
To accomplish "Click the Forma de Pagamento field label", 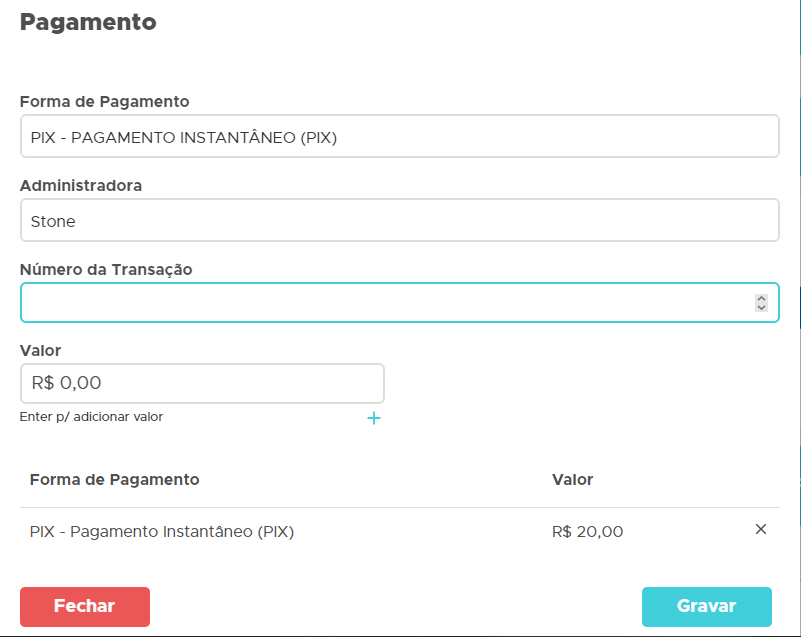I will click(104, 102).
